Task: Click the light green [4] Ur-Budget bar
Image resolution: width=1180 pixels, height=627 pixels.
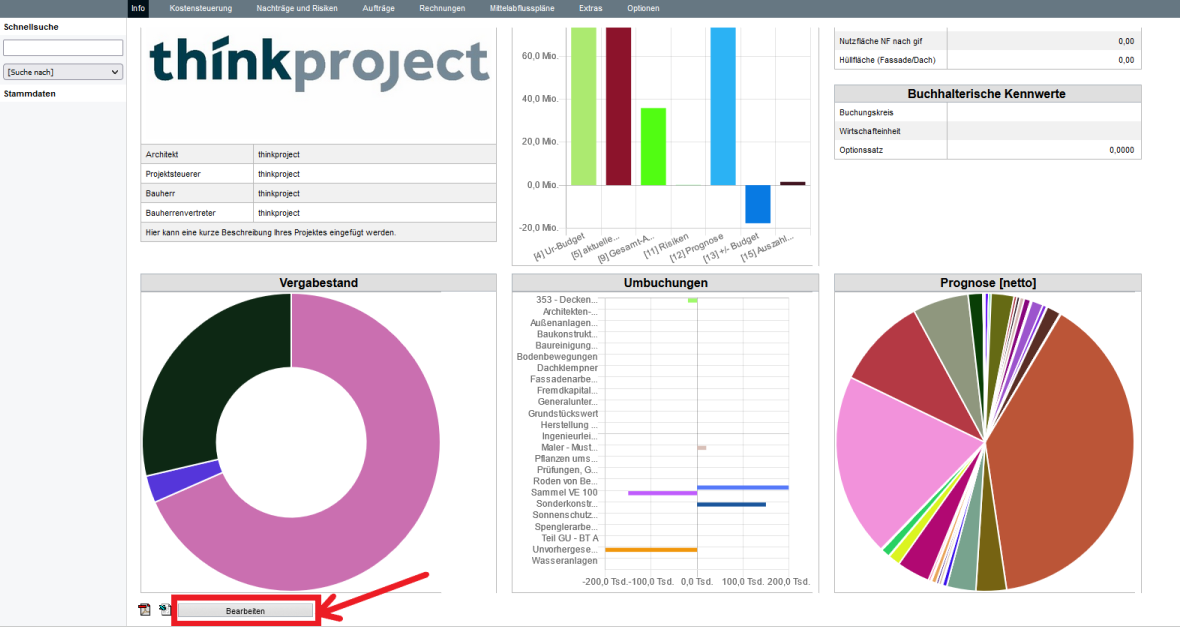Action: [584, 106]
